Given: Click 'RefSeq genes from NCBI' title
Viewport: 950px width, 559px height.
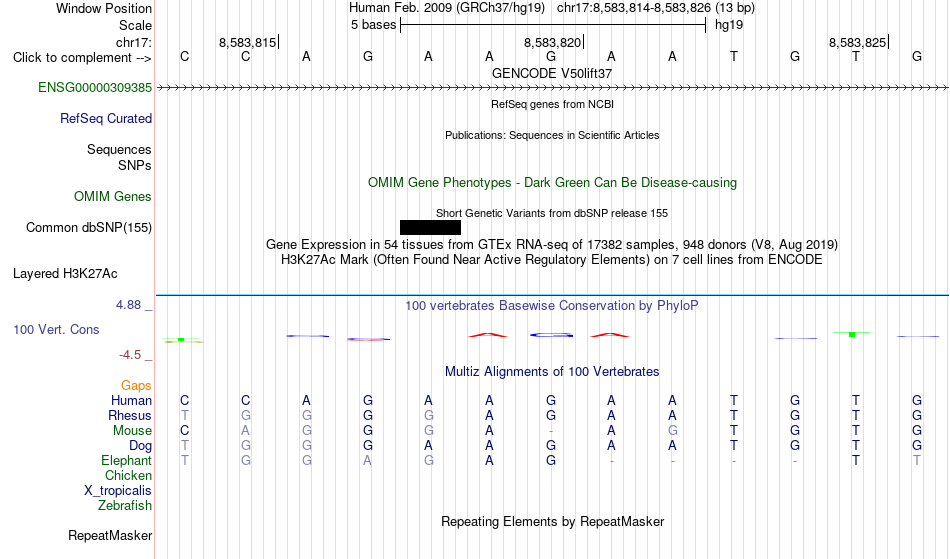Looking at the screenshot, I should pos(552,104).
